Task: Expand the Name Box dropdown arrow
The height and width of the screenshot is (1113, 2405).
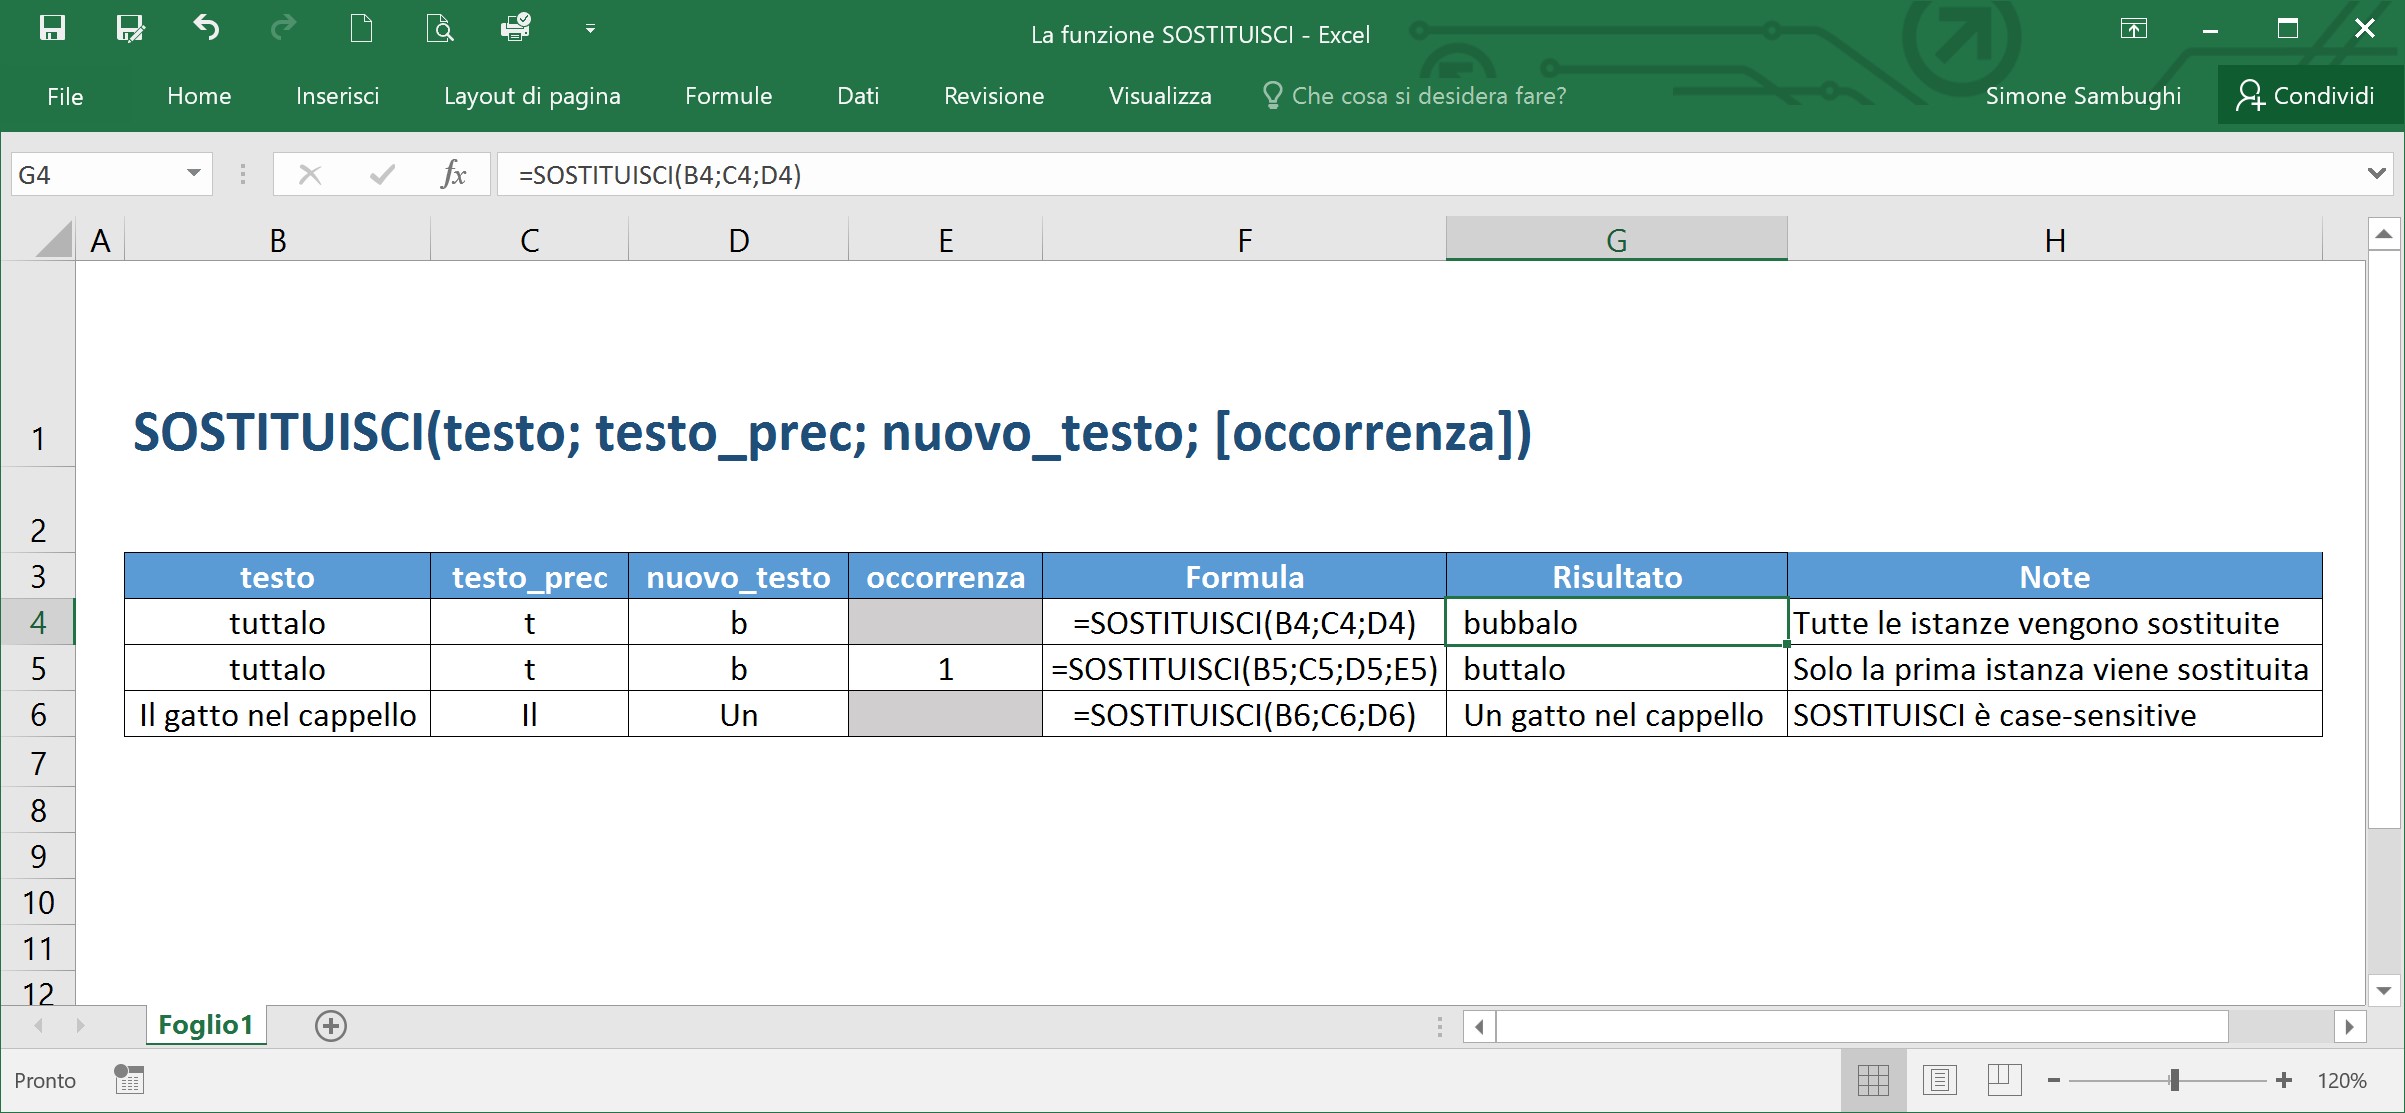Action: point(194,174)
